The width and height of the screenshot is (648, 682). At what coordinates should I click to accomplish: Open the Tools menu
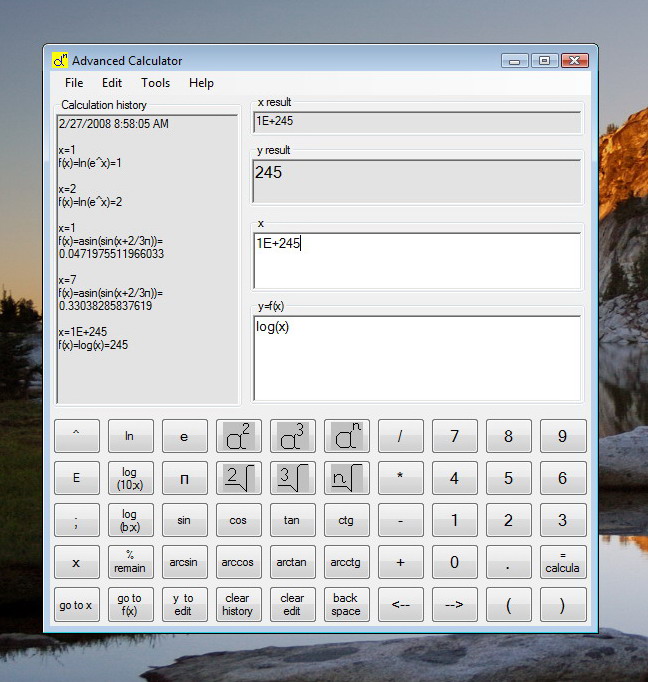click(x=155, y=83)
